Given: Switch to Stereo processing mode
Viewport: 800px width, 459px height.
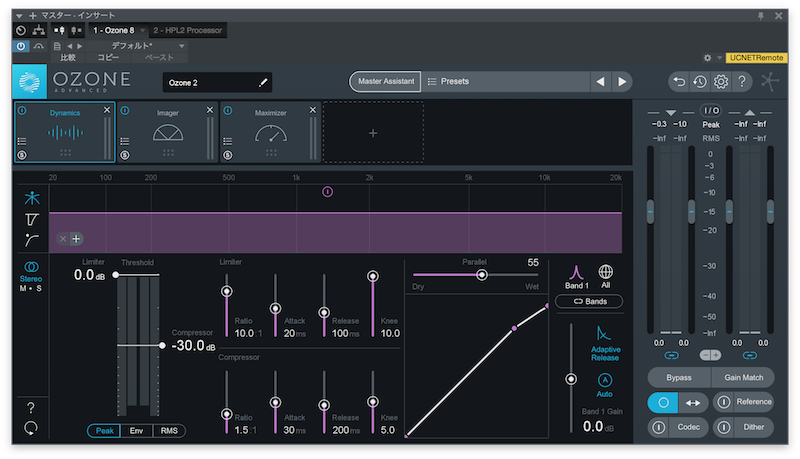Looking at the screenshot, I should tap(31, 271).
